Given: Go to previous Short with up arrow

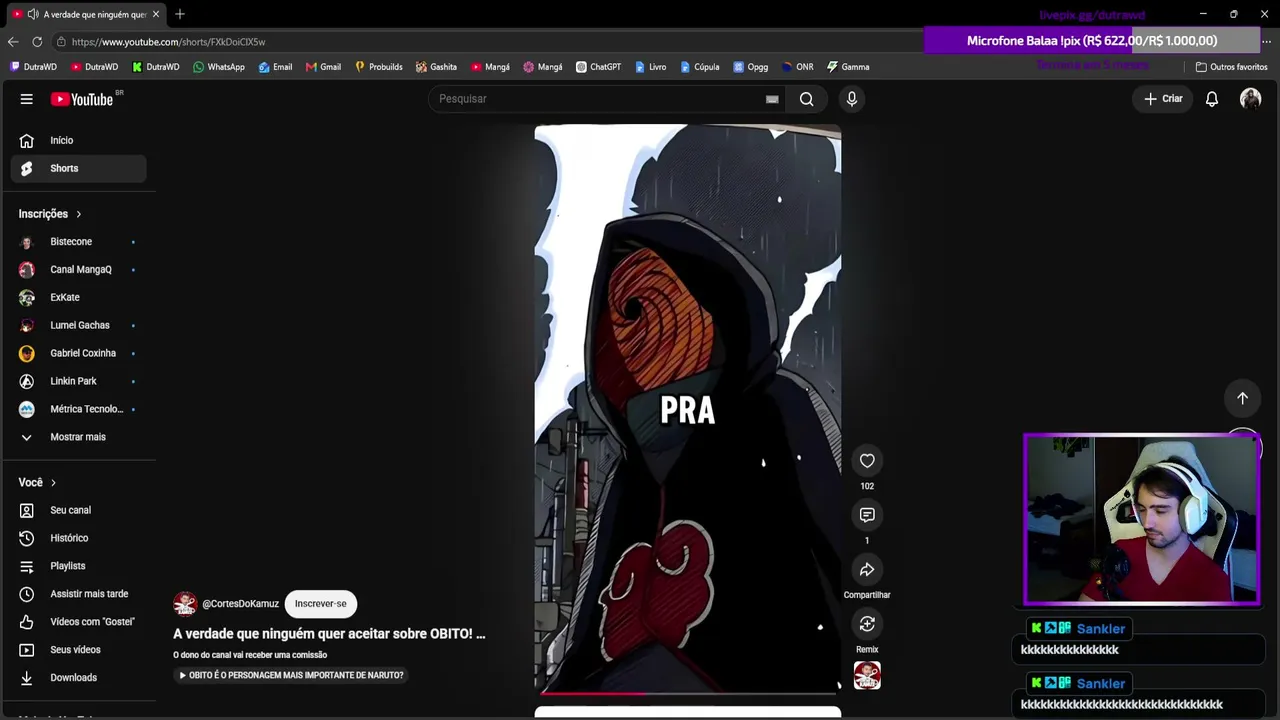Looking at the screenshot, I should [x=1242, y=398].
